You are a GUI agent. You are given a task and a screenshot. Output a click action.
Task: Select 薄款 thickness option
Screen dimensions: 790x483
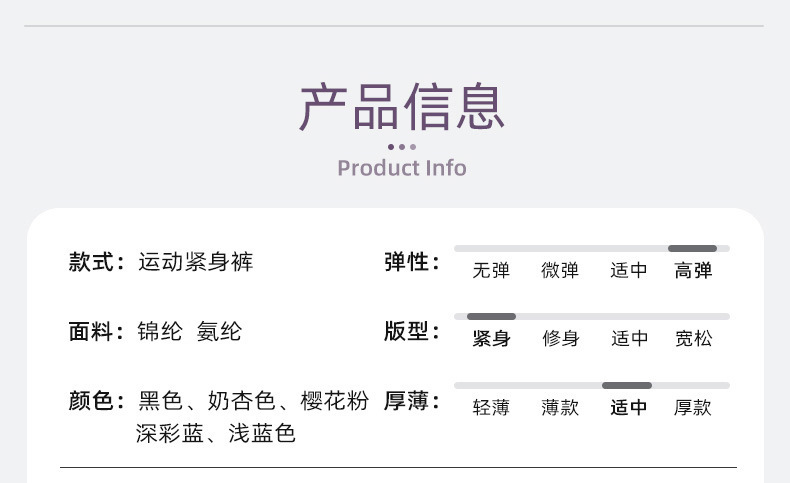(x=560, y=407)
